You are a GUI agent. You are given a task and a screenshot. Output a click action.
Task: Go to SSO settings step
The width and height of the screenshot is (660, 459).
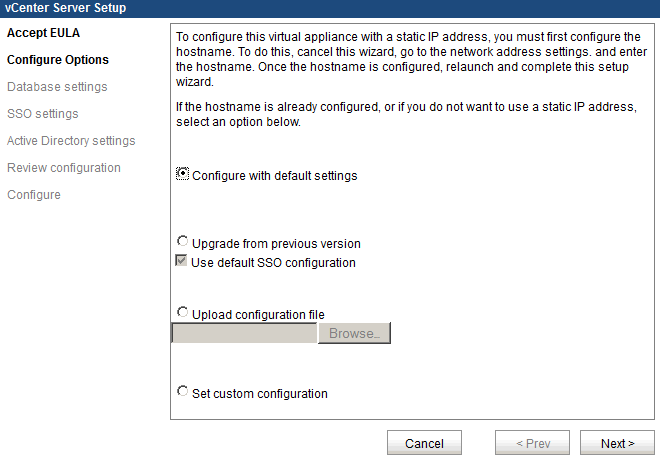tap(42, 114)
